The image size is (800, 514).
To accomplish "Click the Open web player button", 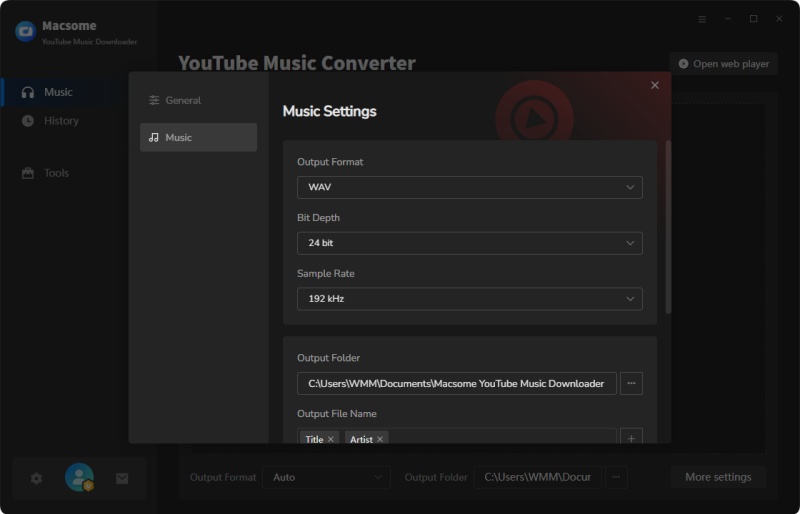I will point(723,64).
